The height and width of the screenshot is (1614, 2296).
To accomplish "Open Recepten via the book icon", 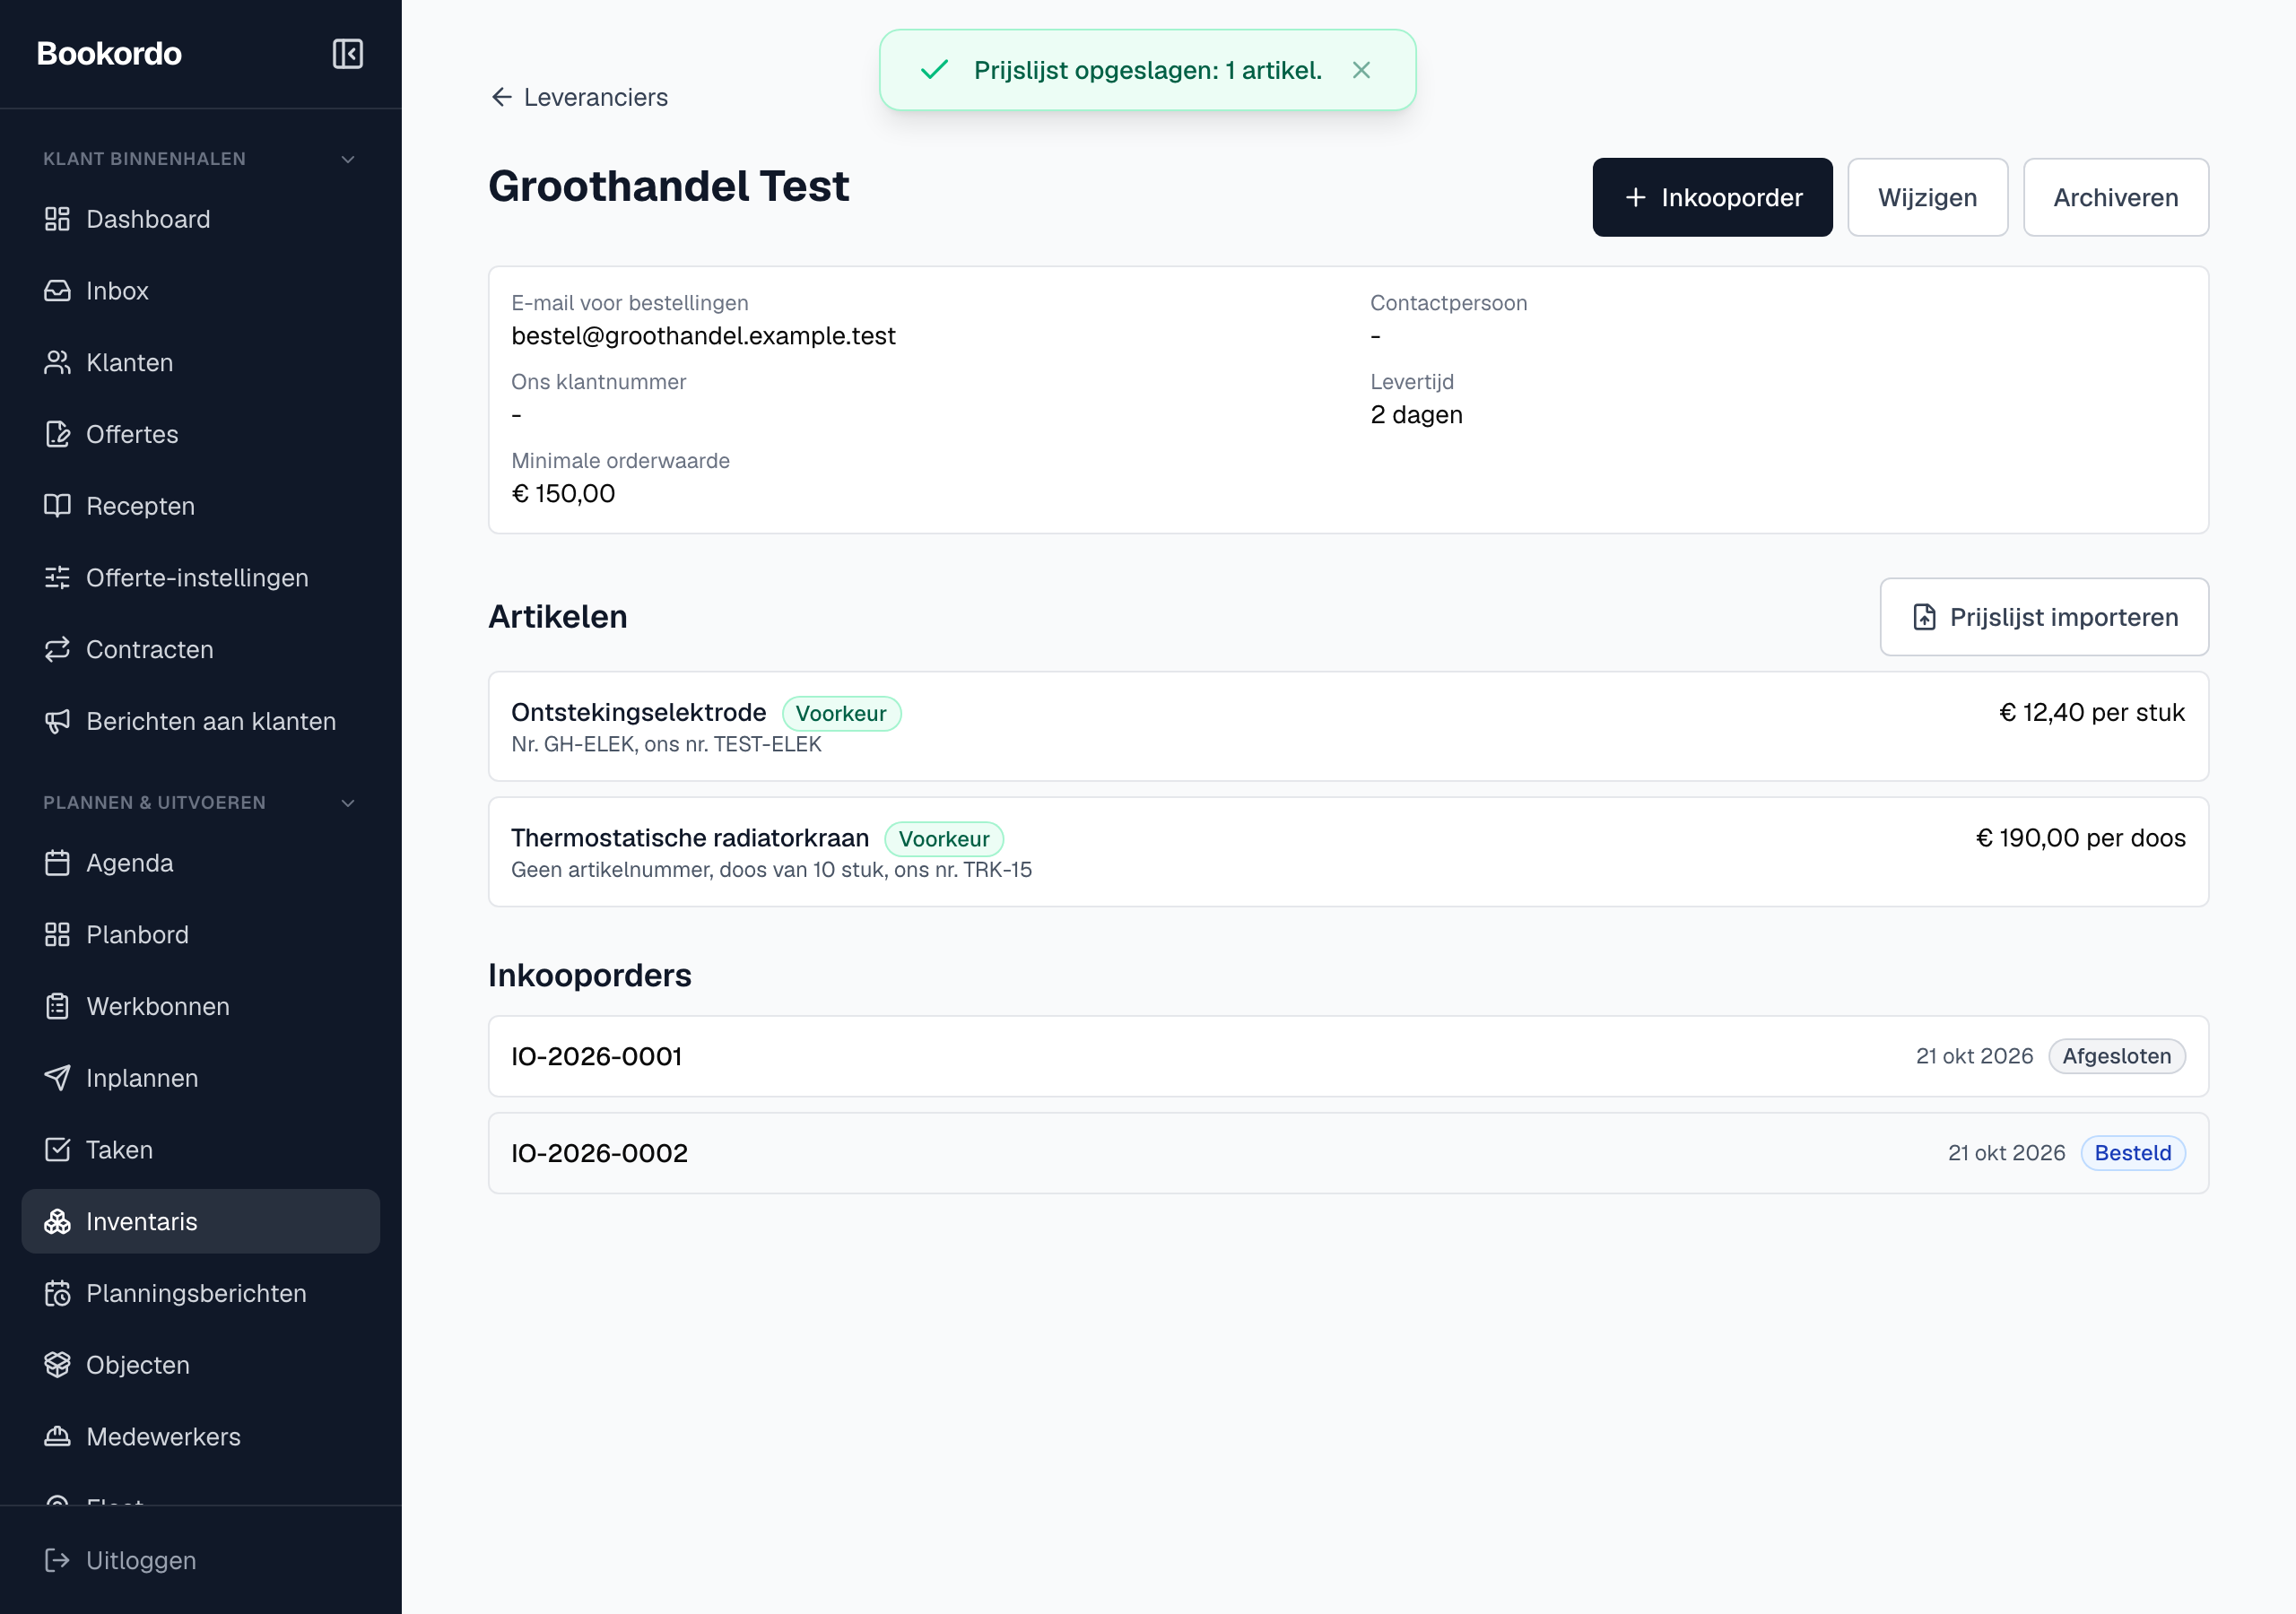I will point(57,506).
